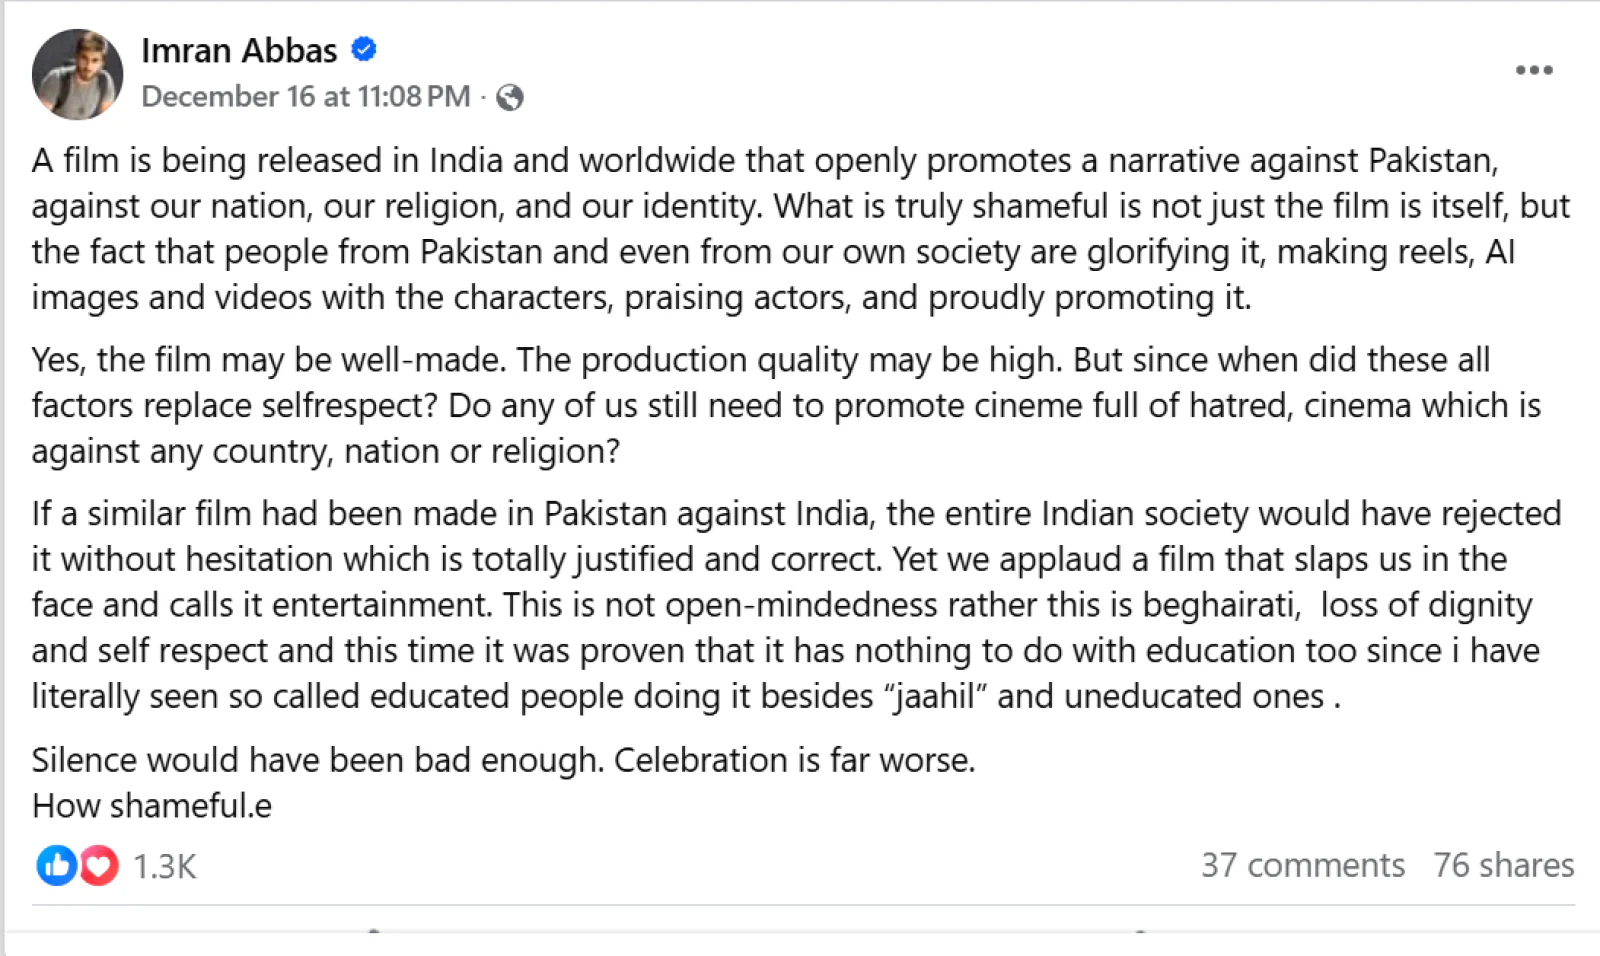Click the globe public-audience icon beside the timestamp
This screenshot has height=956, width=1600.
point(511,98)
